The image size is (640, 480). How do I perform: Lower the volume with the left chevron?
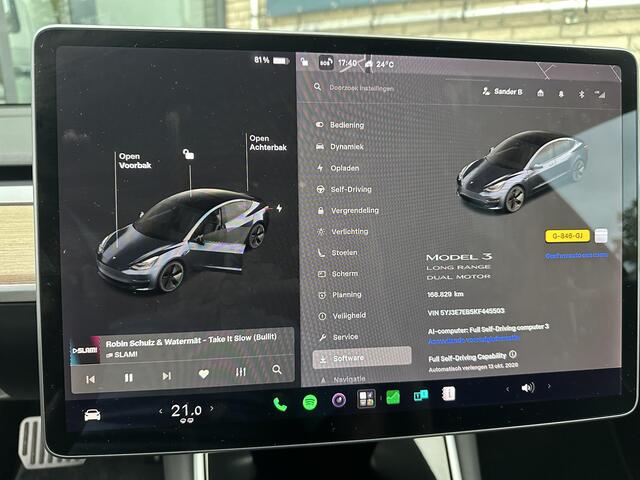pyautogui.click(x=507, y=389)
